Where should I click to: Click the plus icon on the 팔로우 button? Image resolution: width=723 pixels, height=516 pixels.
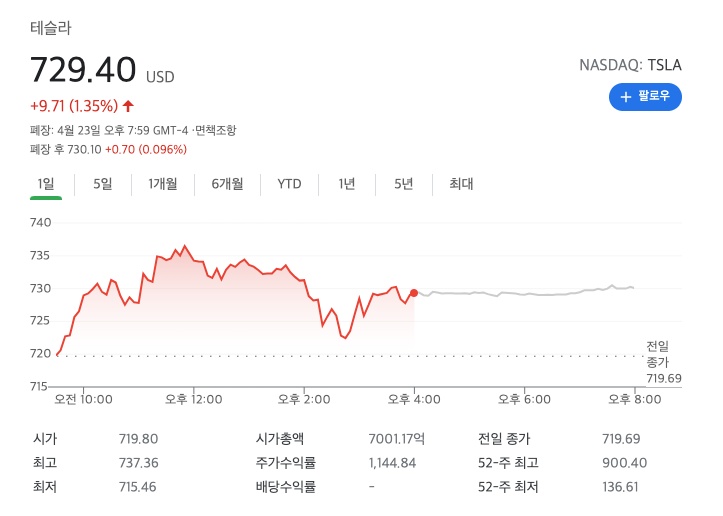click(626, 97)
